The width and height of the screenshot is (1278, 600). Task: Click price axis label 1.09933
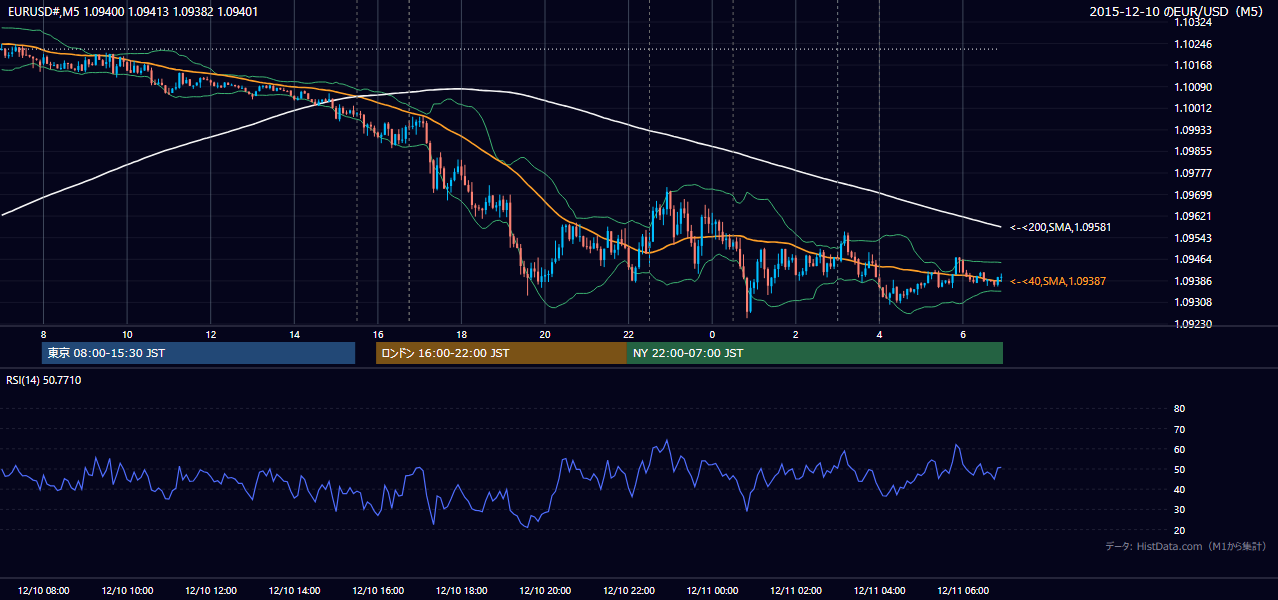pos(1191,130)
